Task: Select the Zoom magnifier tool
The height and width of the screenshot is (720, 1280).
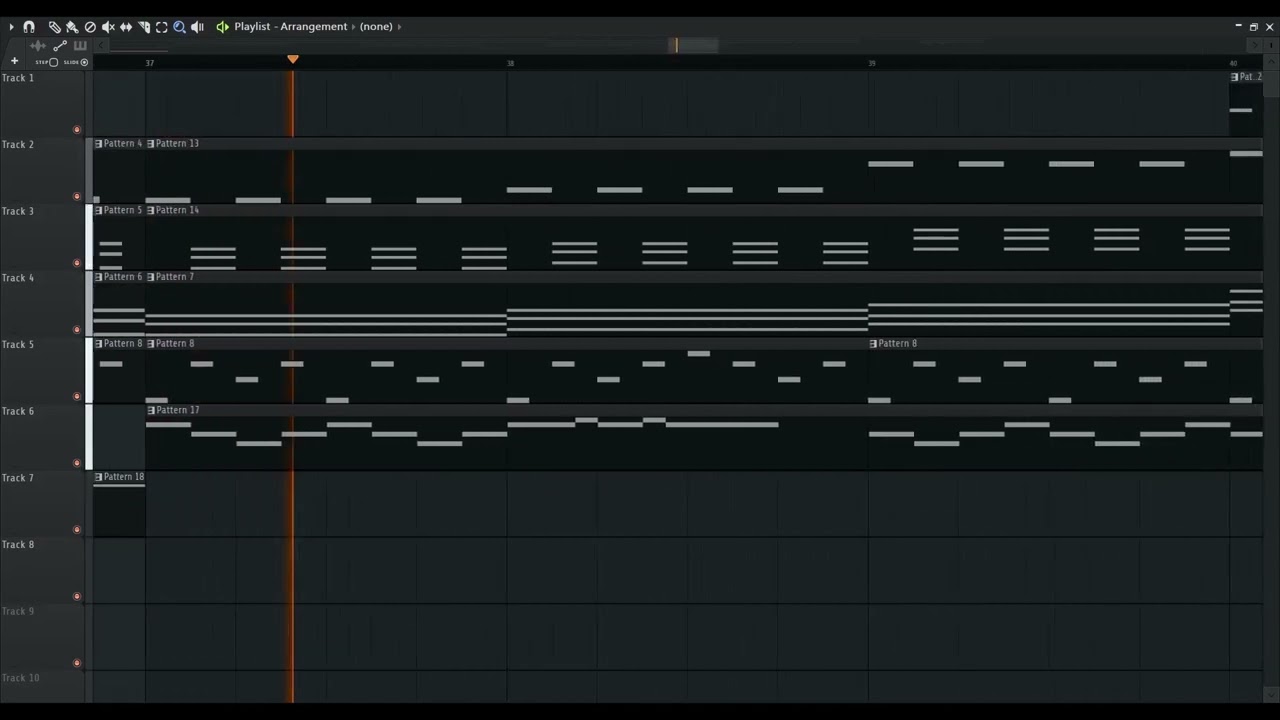Action: click(180, 27)
